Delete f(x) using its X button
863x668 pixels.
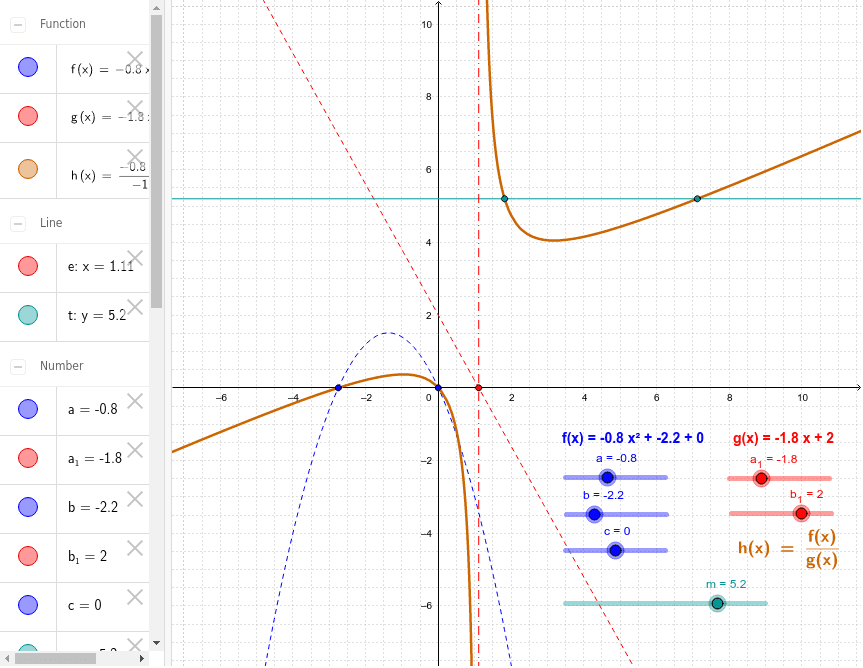[135, 58]
